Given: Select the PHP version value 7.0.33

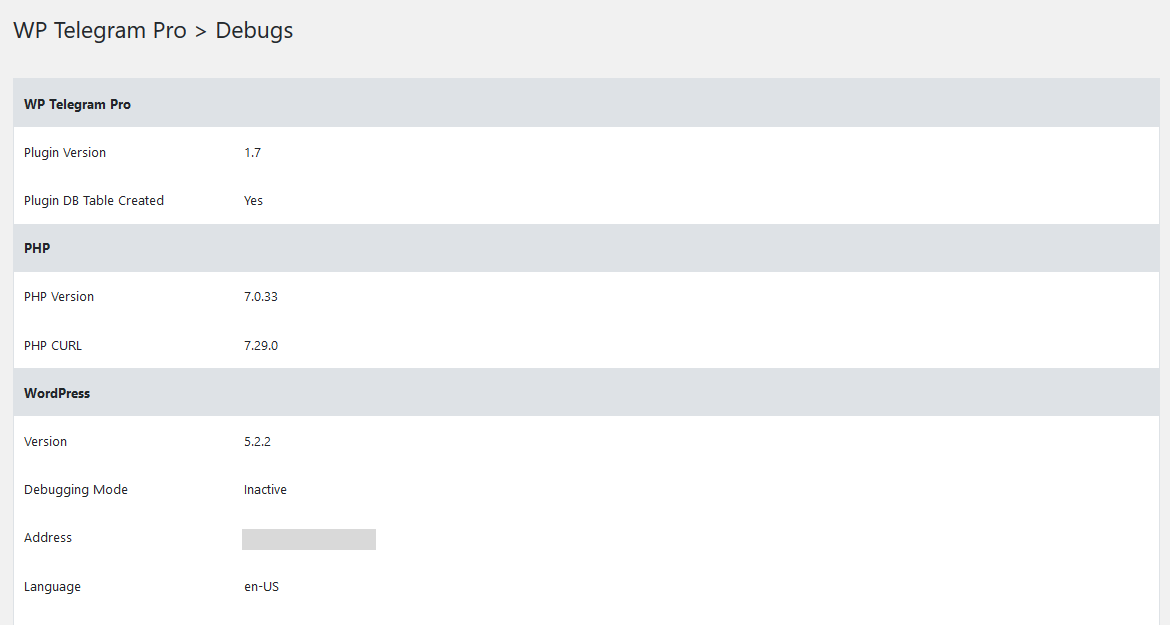Looking at the screenshot, I should (260, 297).
